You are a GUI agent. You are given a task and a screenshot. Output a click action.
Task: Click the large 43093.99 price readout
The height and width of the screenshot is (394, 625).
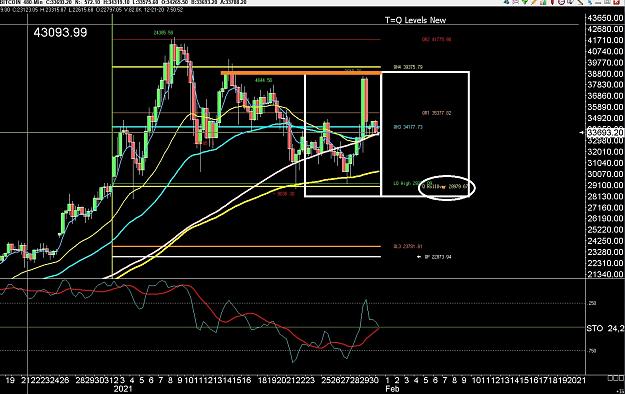[60, 32]
